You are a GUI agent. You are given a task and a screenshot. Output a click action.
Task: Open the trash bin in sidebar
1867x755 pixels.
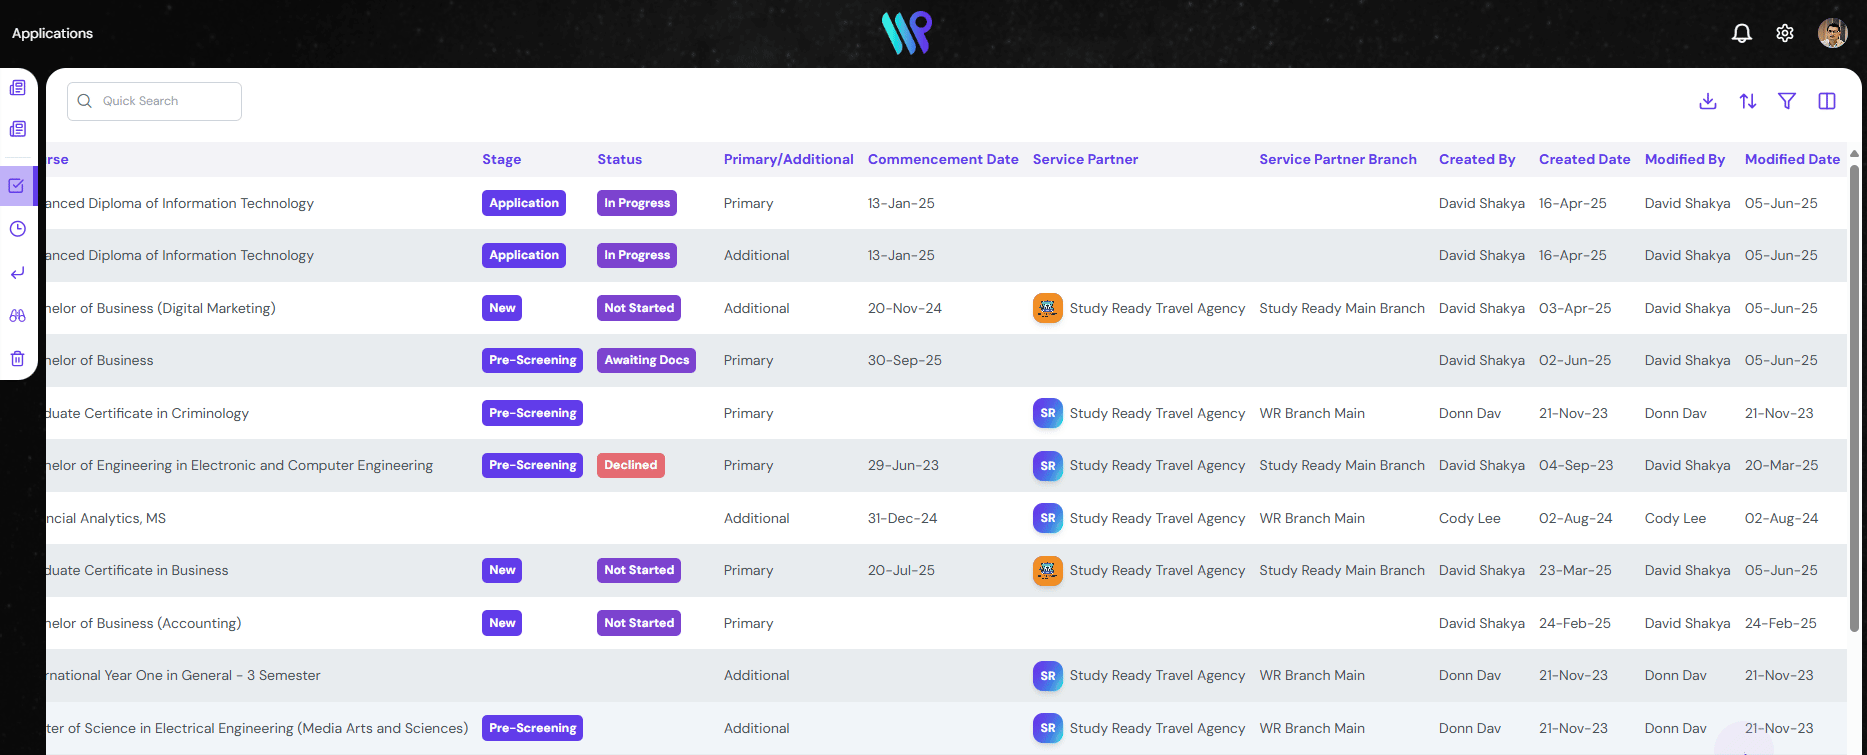tap(17, 359)
